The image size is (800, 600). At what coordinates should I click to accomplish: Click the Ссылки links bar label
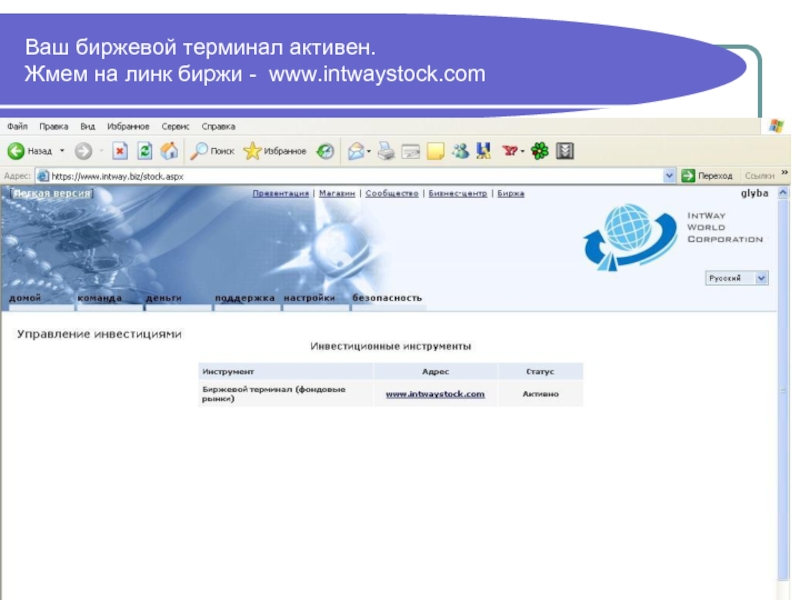click(759, 176)
